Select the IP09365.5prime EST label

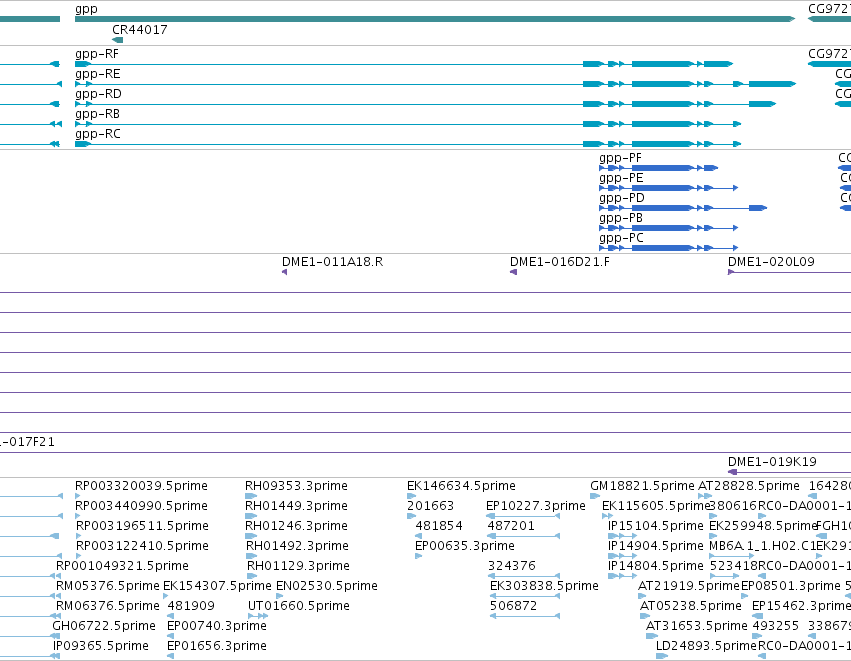[100, 646]
